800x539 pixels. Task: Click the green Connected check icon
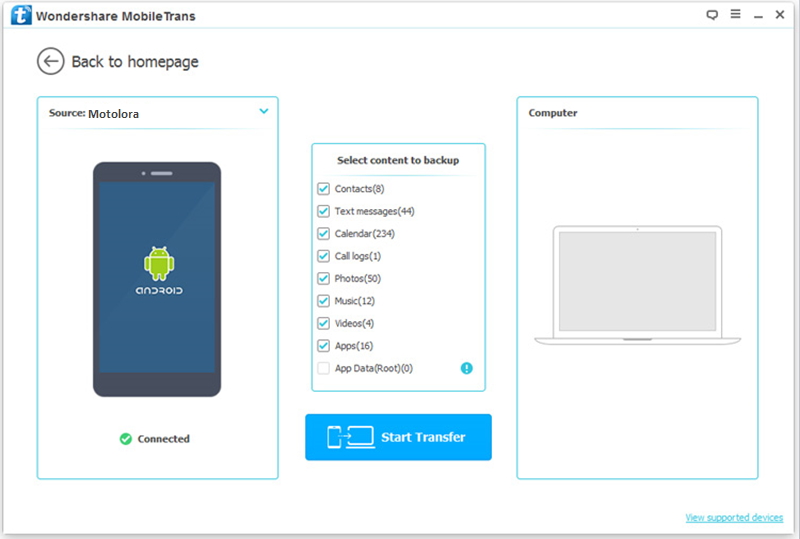pyautogui.click(x=126, y=439)
